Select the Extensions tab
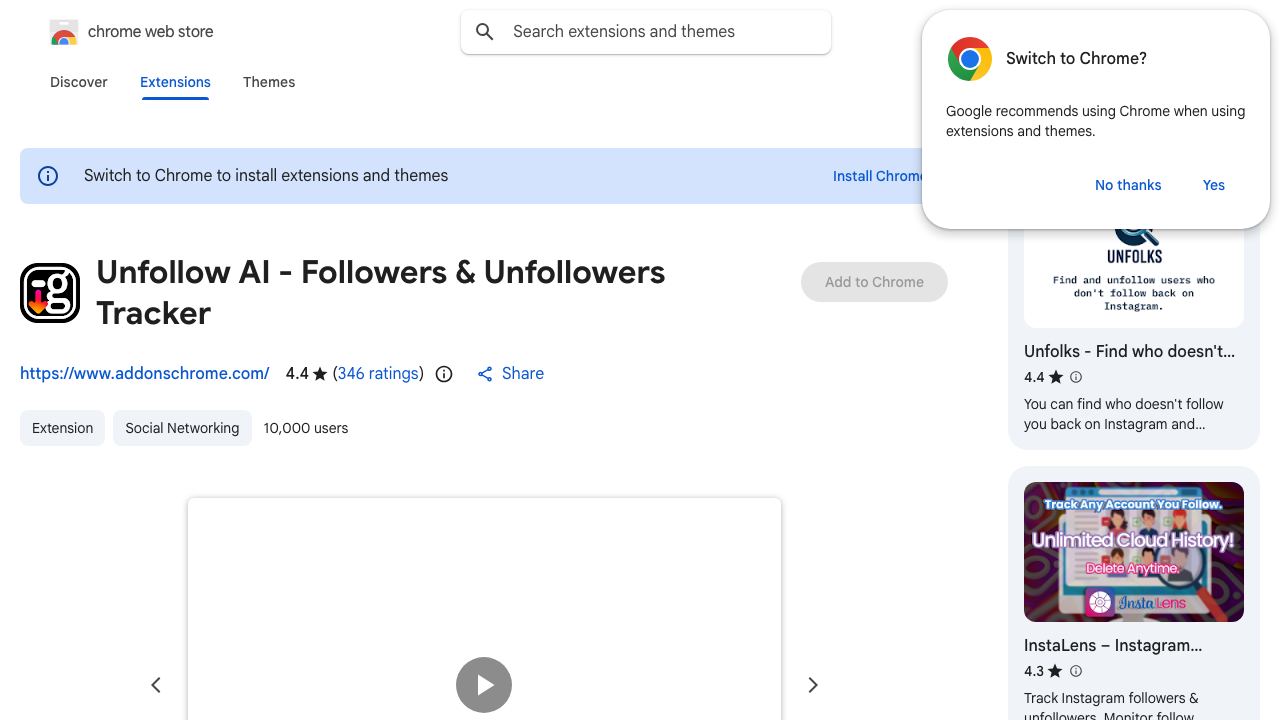Screen dimensions: 1280x720 click(175, 82)
